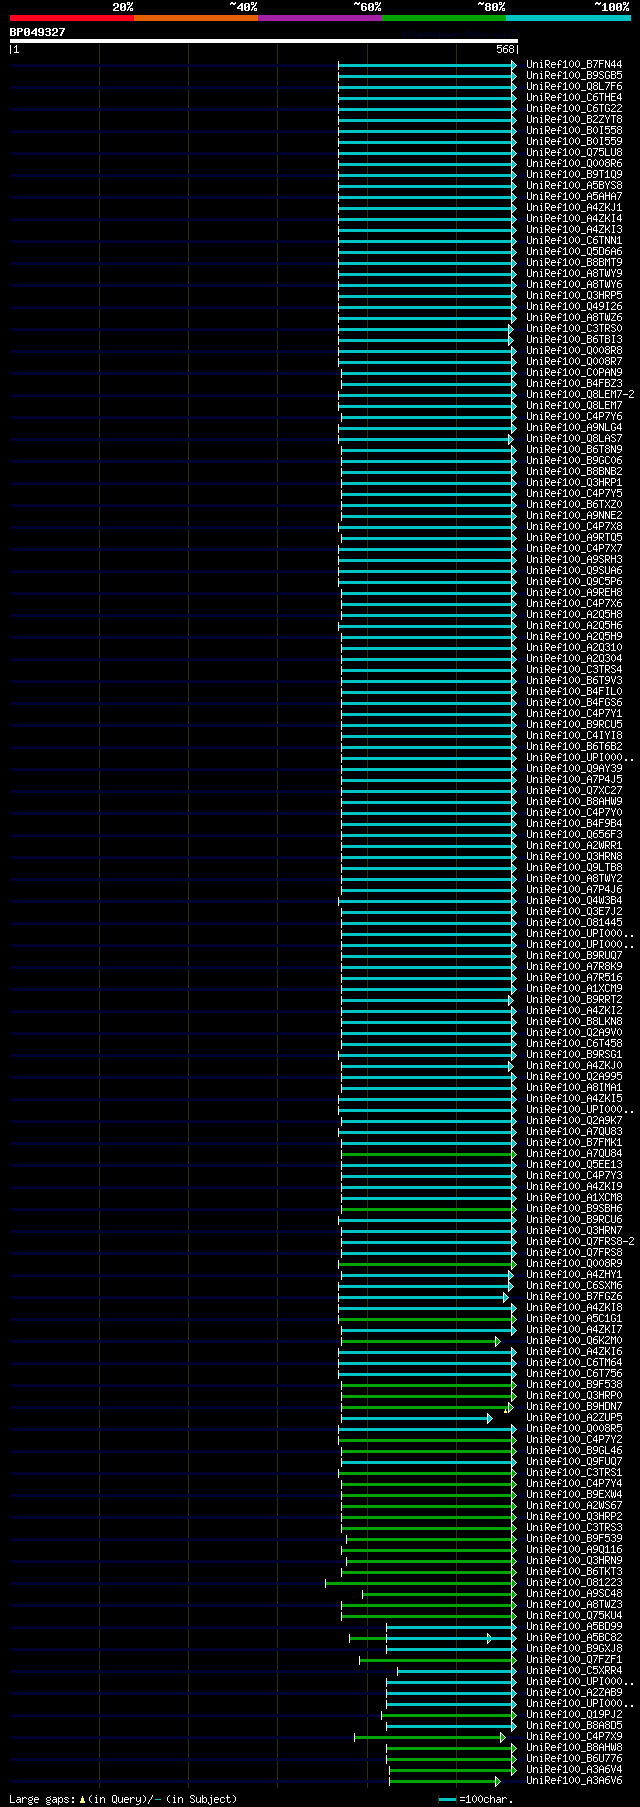Image resolution: width=640 pixels, height=1807 pixels.
Task: Click the cyan alignment bar for B7FN44
Action: 425,65
